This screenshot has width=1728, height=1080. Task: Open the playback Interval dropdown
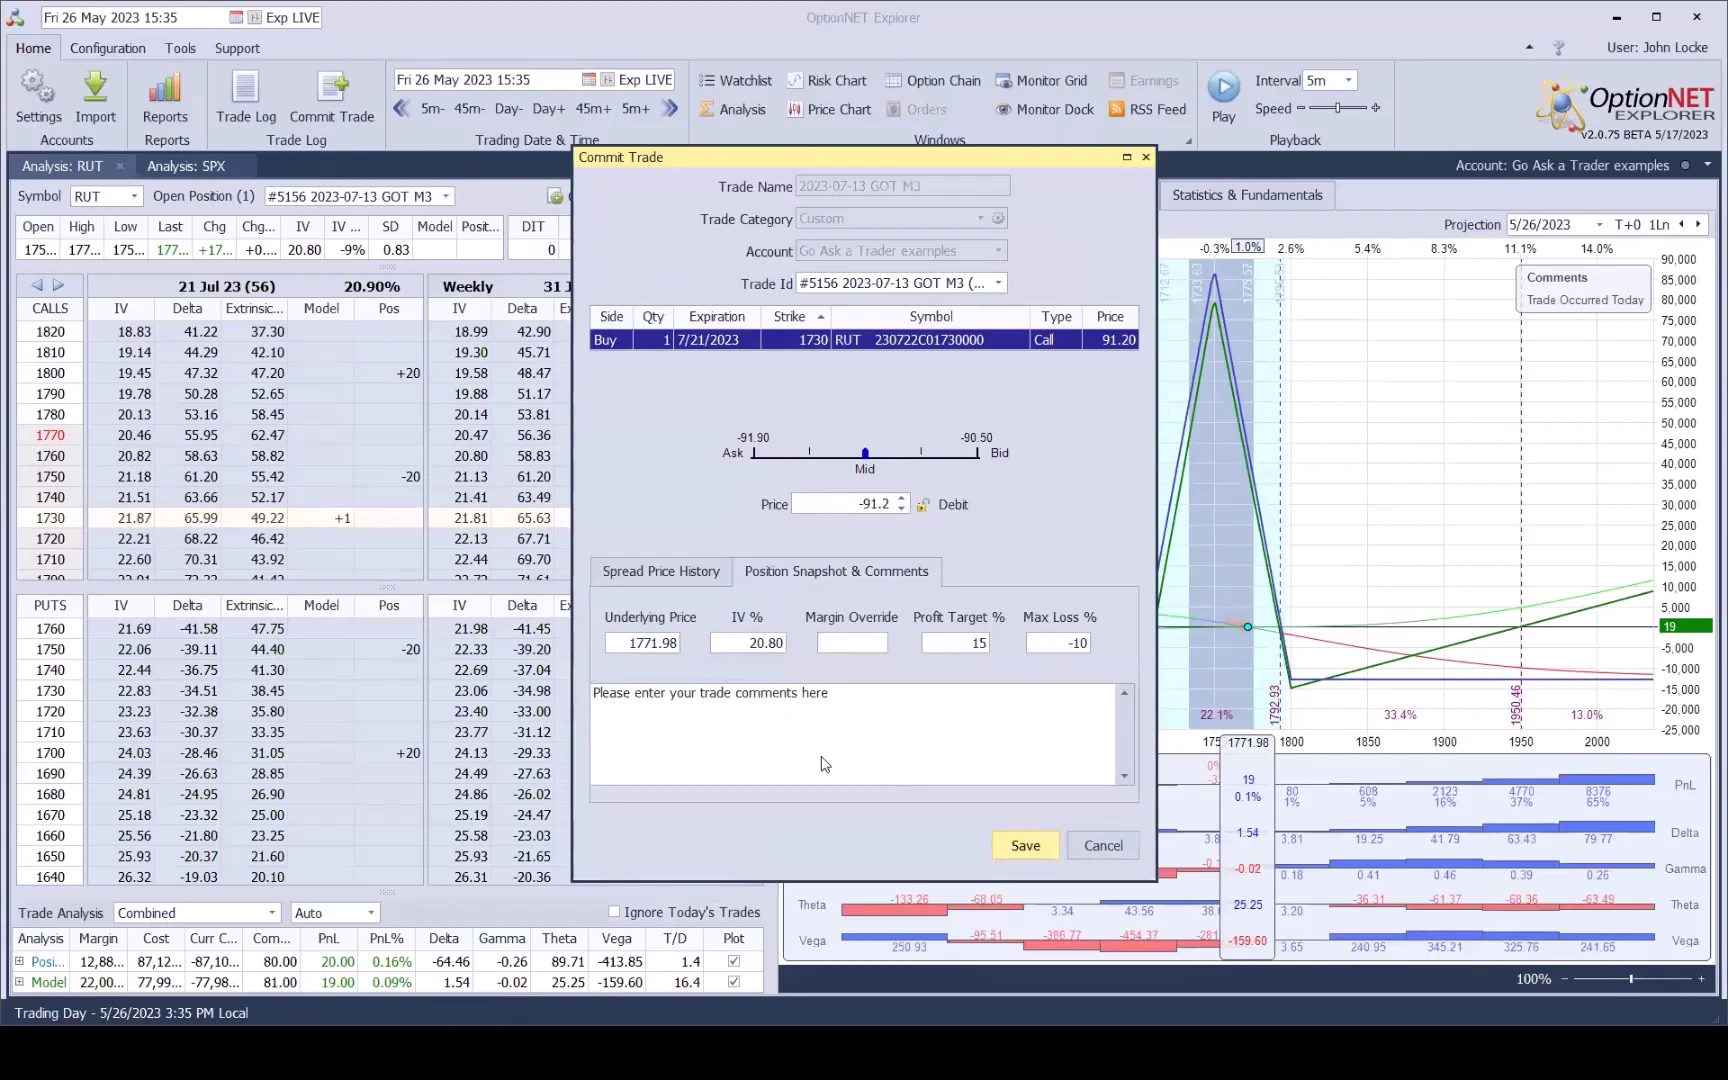(x=1348, y=81)
